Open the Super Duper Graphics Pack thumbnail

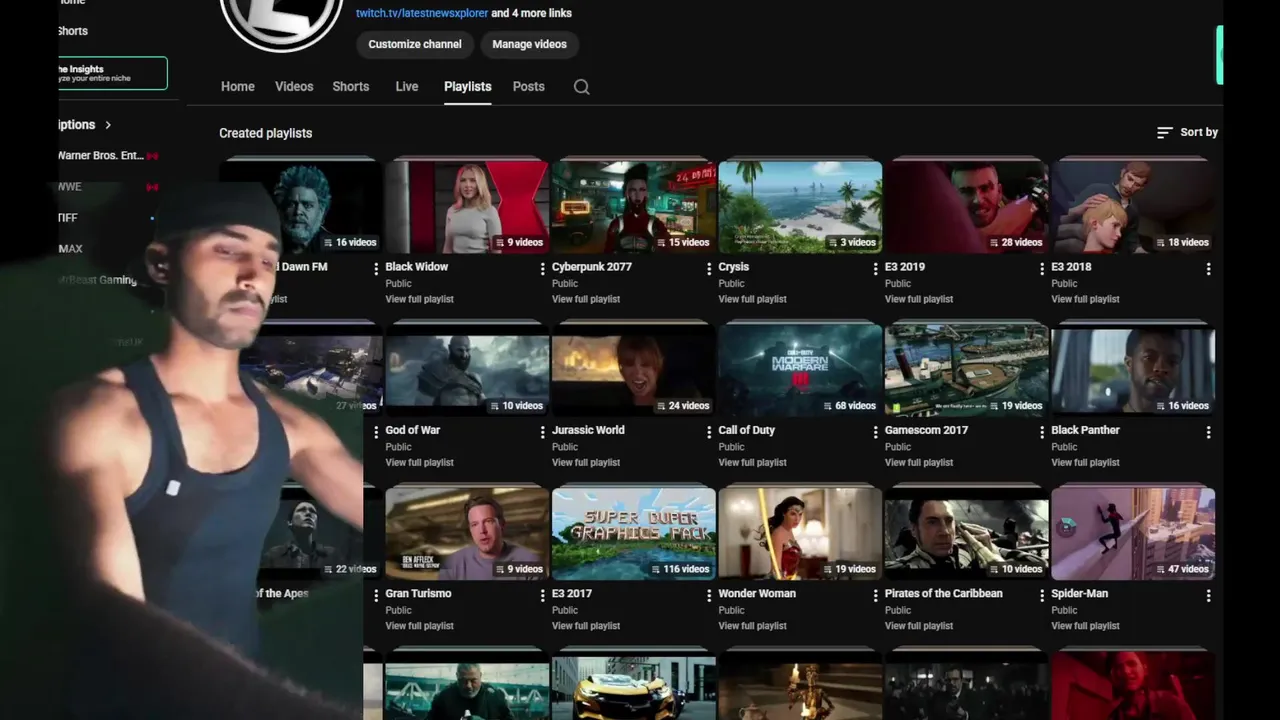[634, 534]
